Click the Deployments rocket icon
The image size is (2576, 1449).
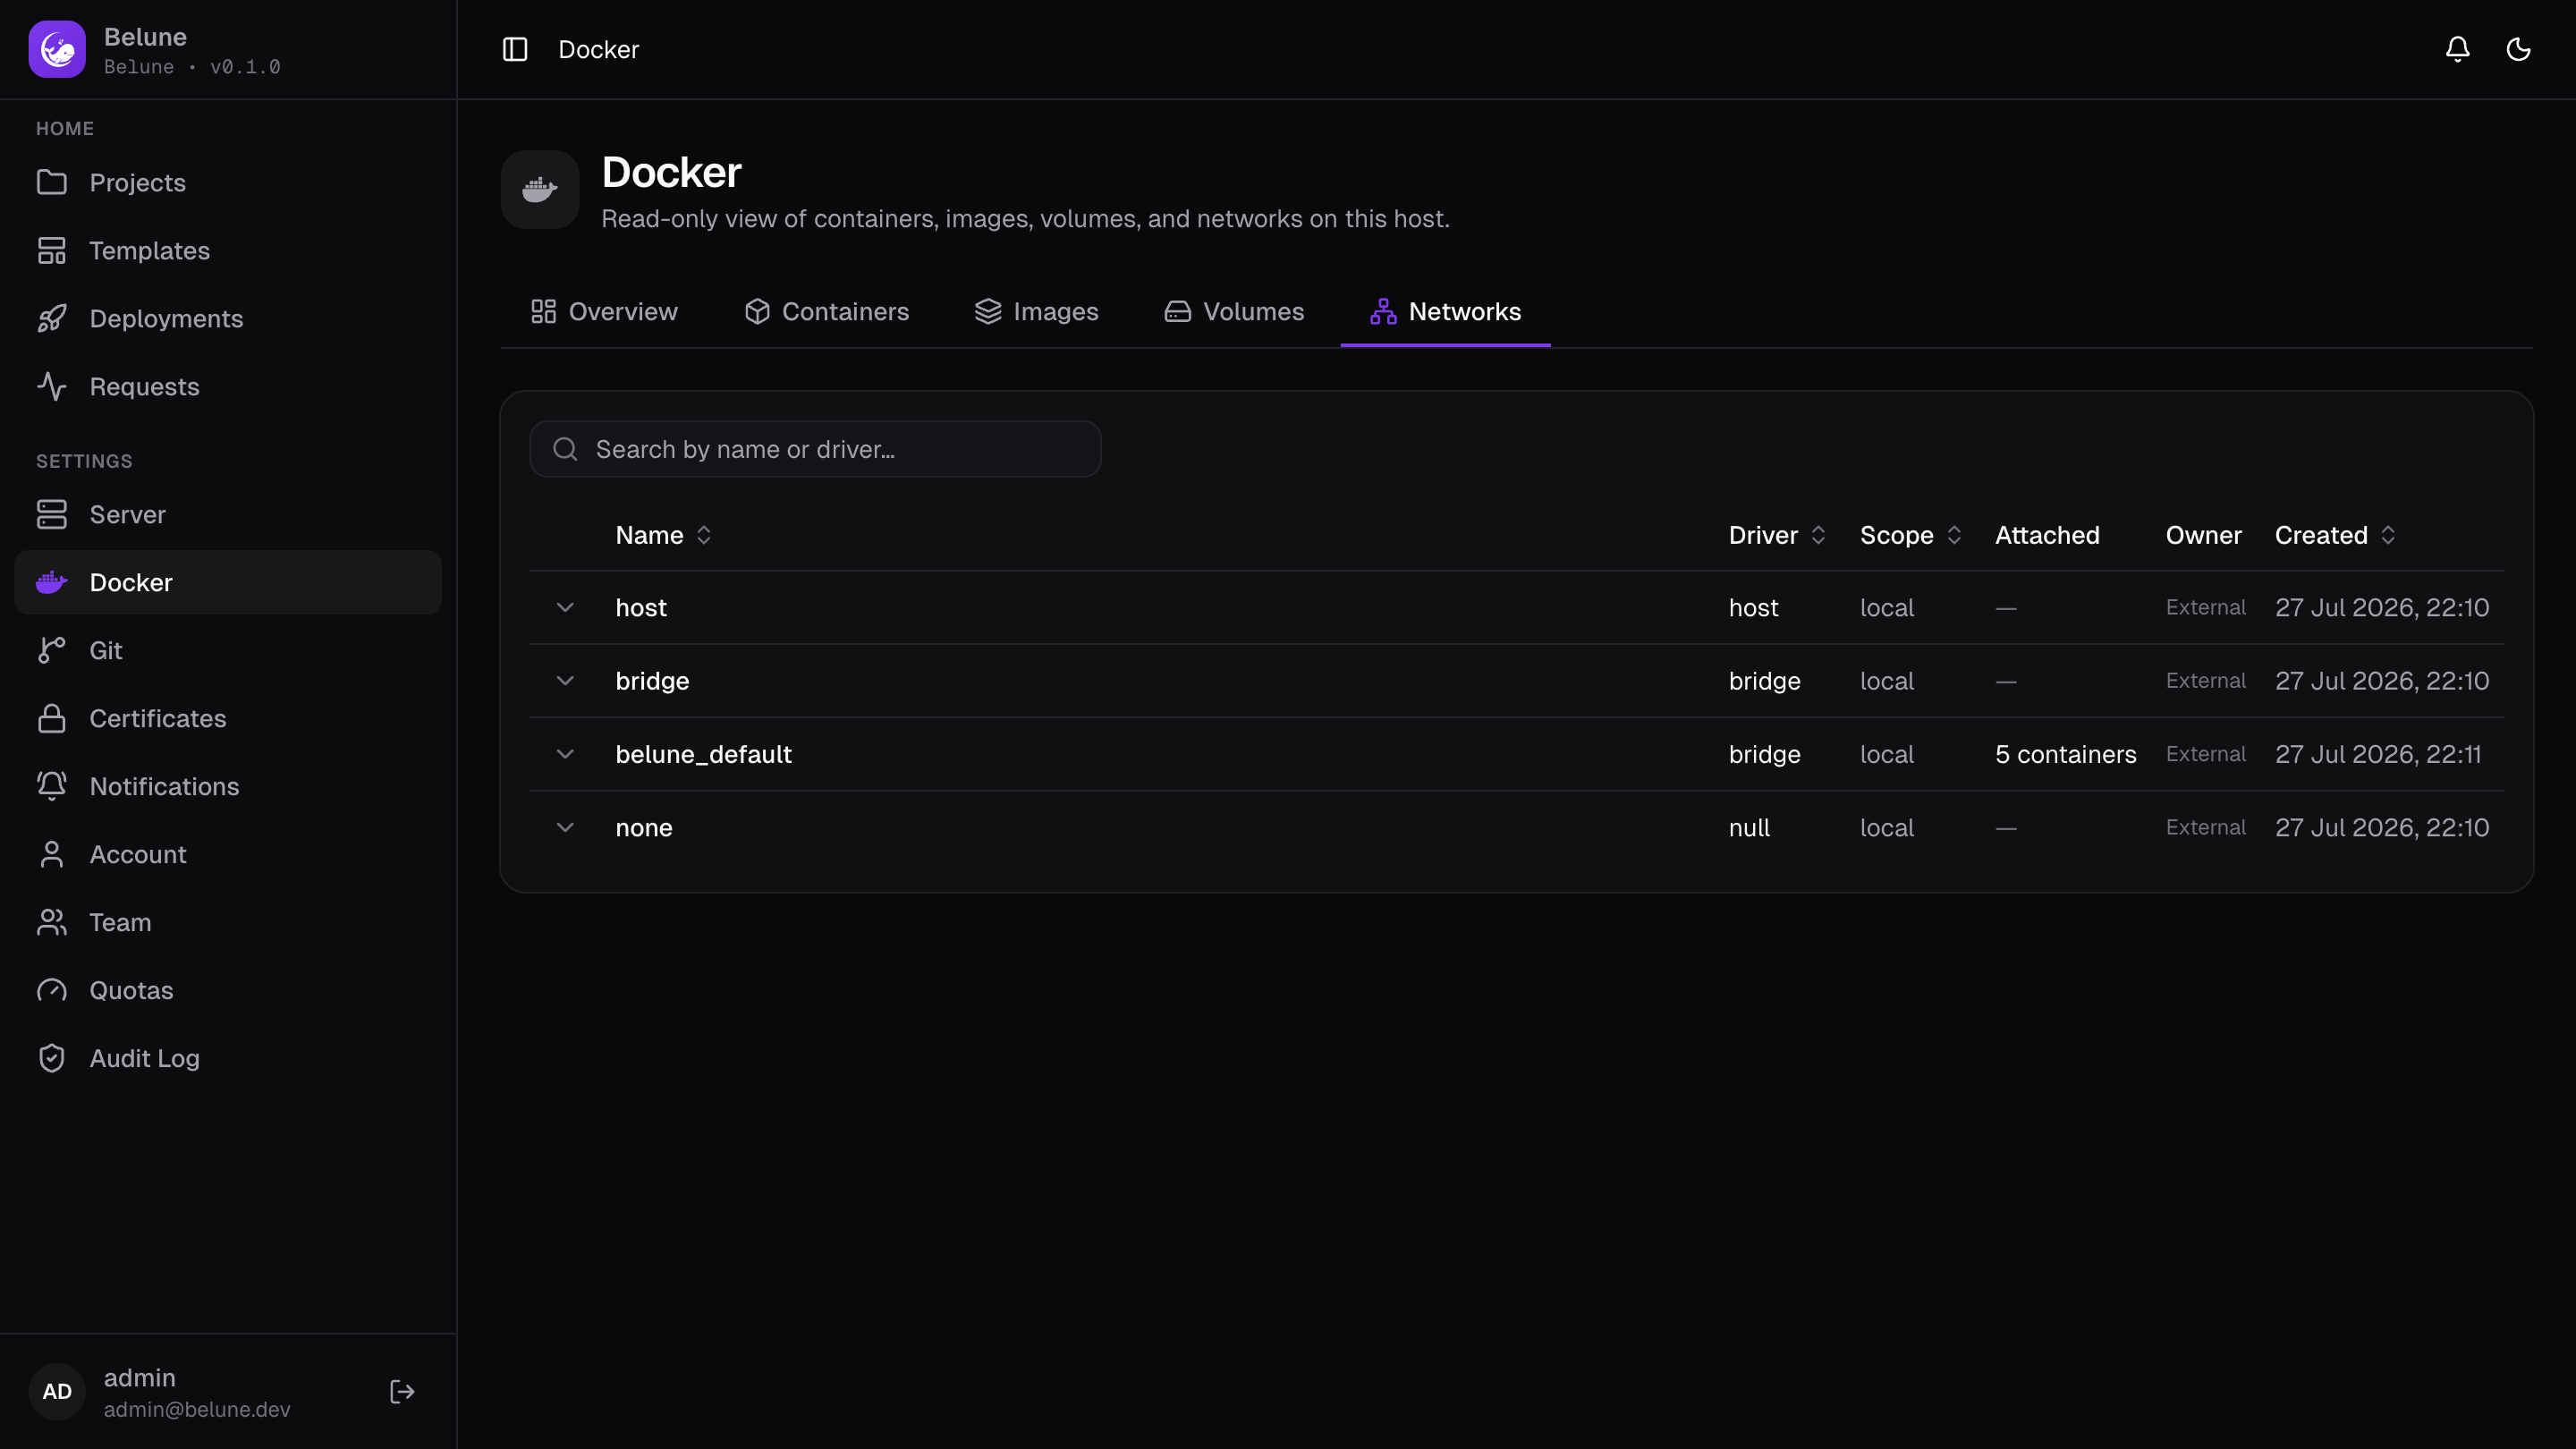coord(52,319)
